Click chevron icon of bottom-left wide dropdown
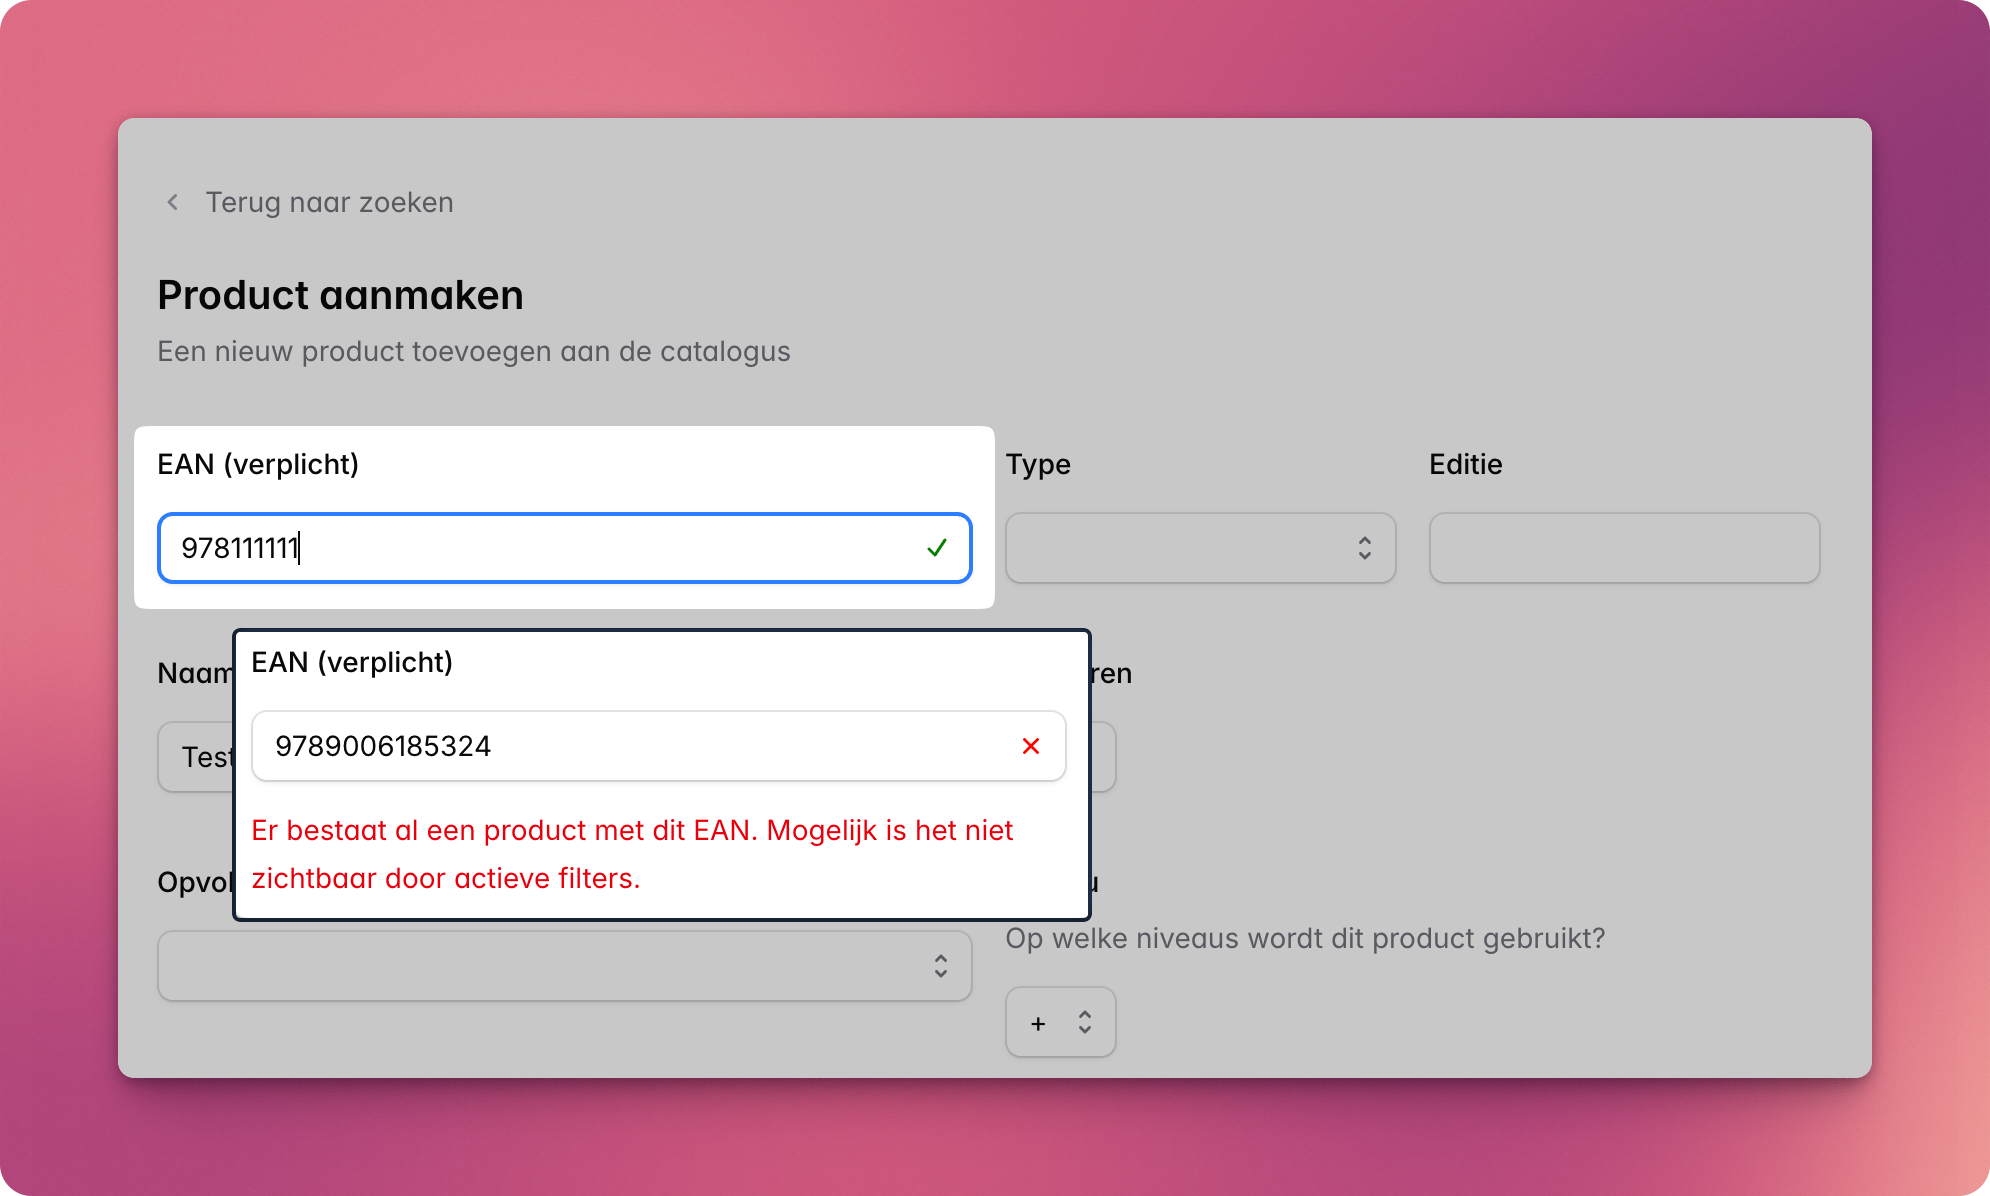 (x=940, y=966)
